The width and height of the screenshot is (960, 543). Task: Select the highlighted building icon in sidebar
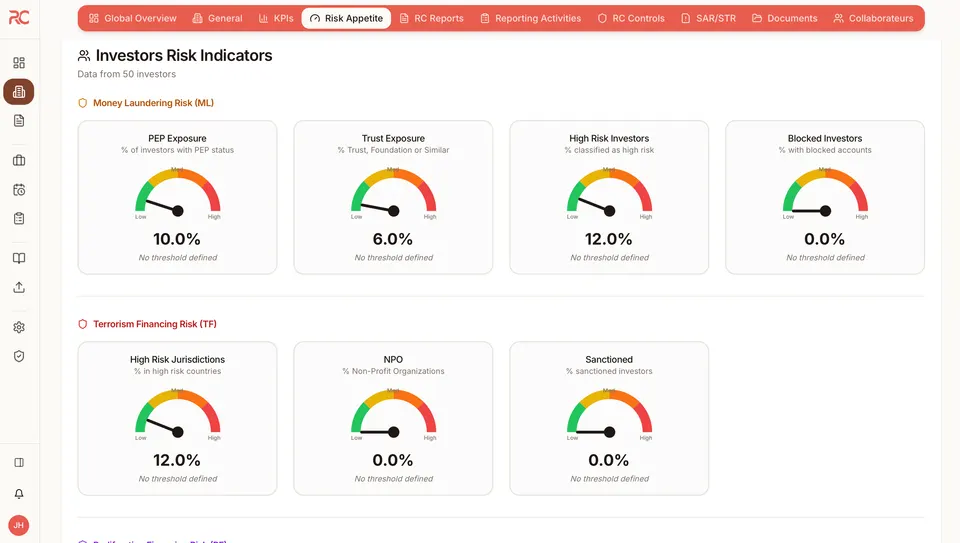(19, 92)
